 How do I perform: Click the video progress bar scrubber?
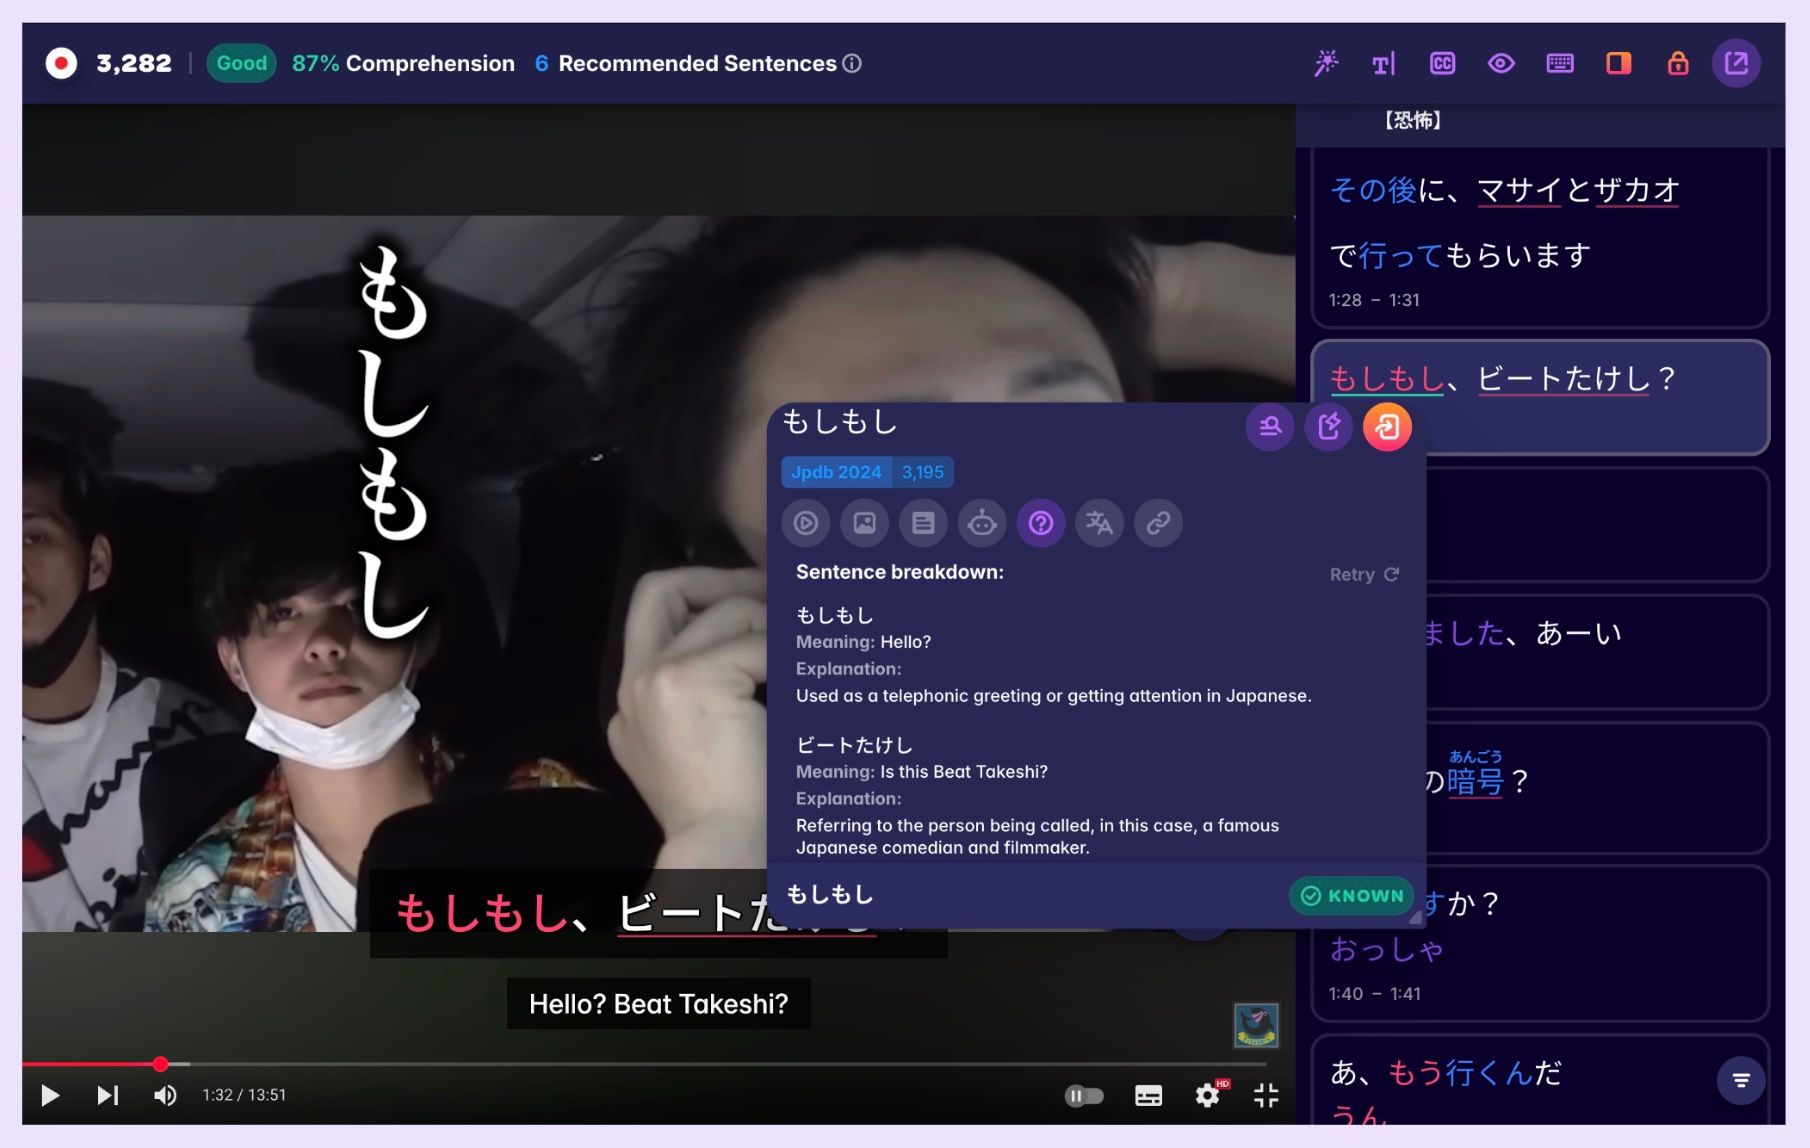160,1064
